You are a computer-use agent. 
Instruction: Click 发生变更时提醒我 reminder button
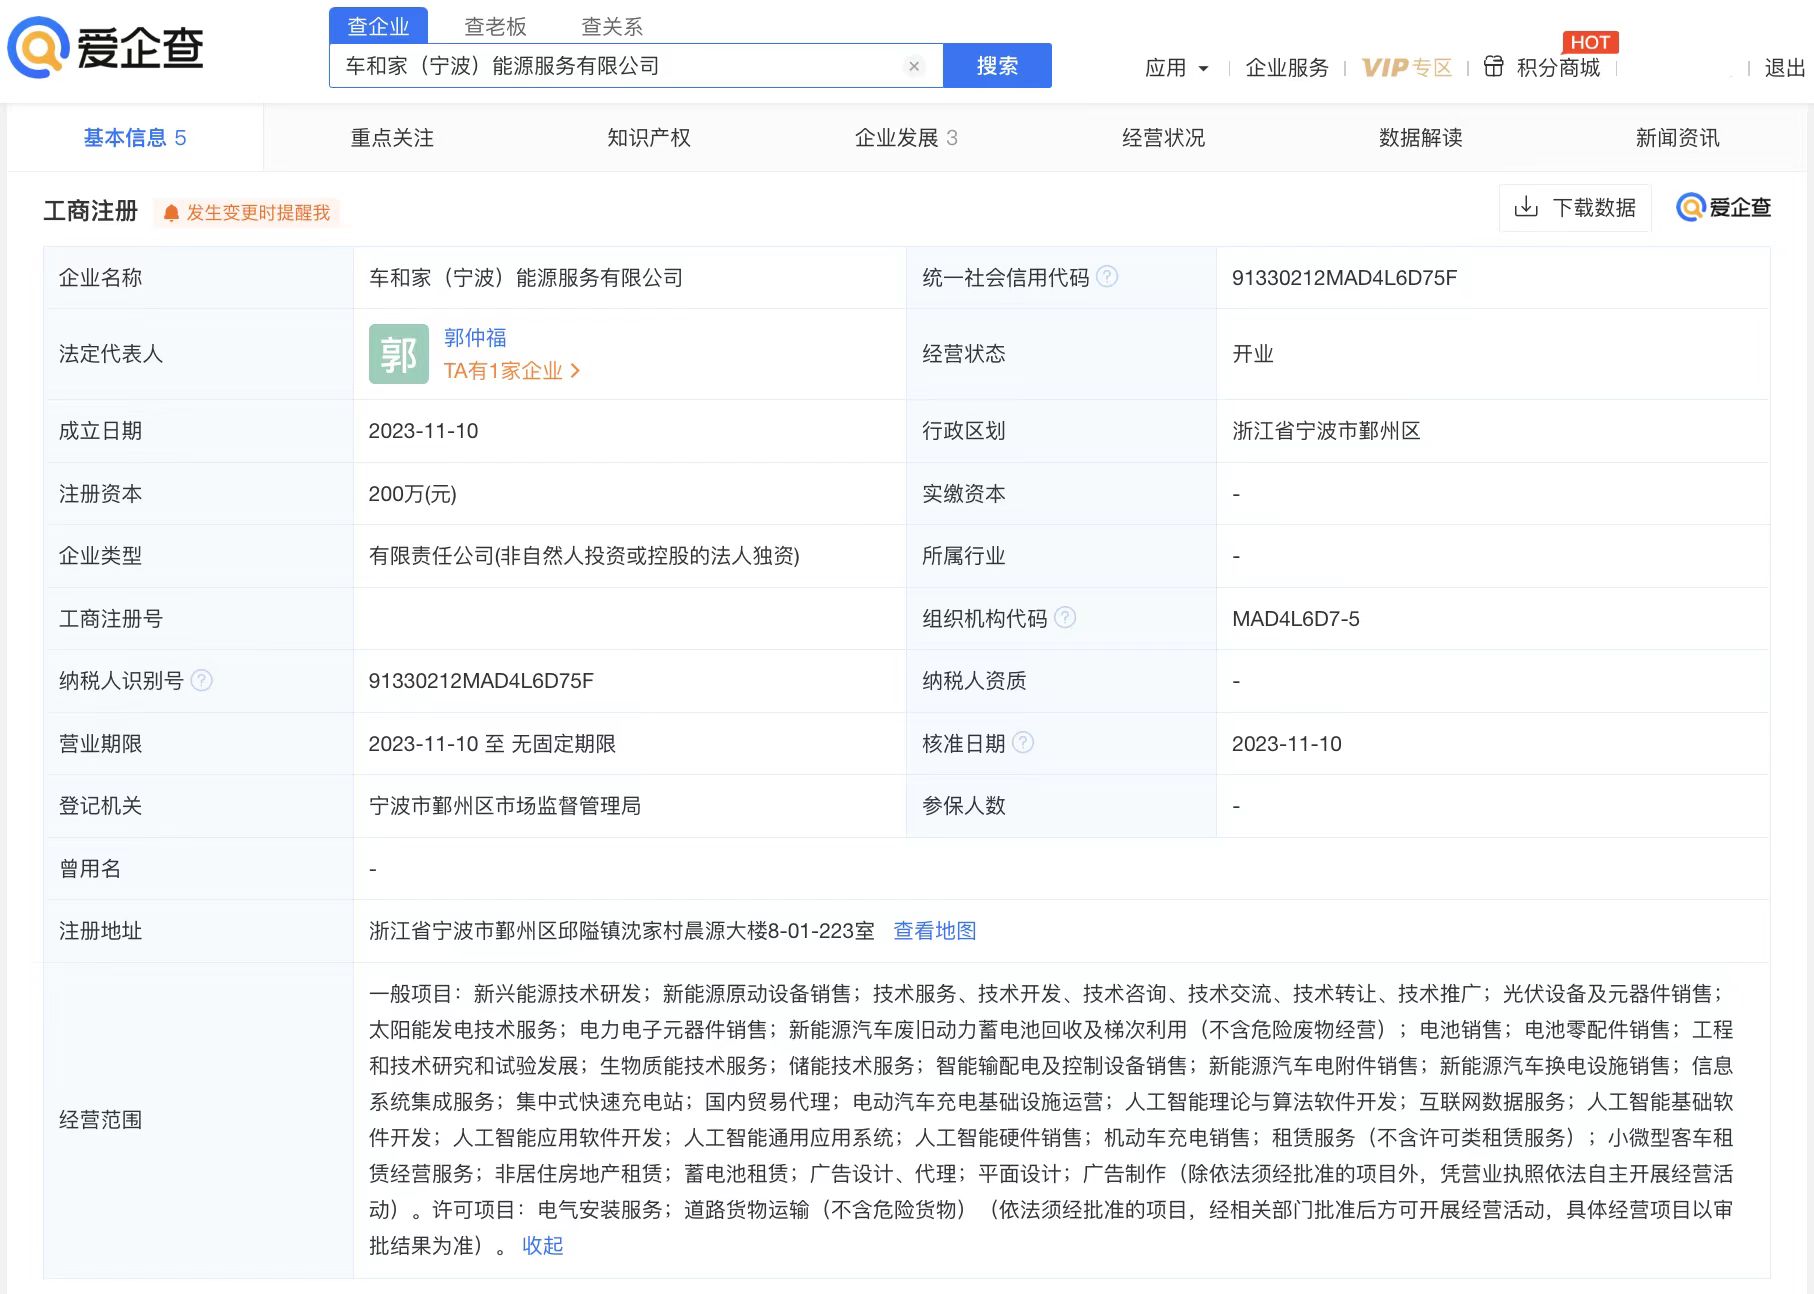247,213
